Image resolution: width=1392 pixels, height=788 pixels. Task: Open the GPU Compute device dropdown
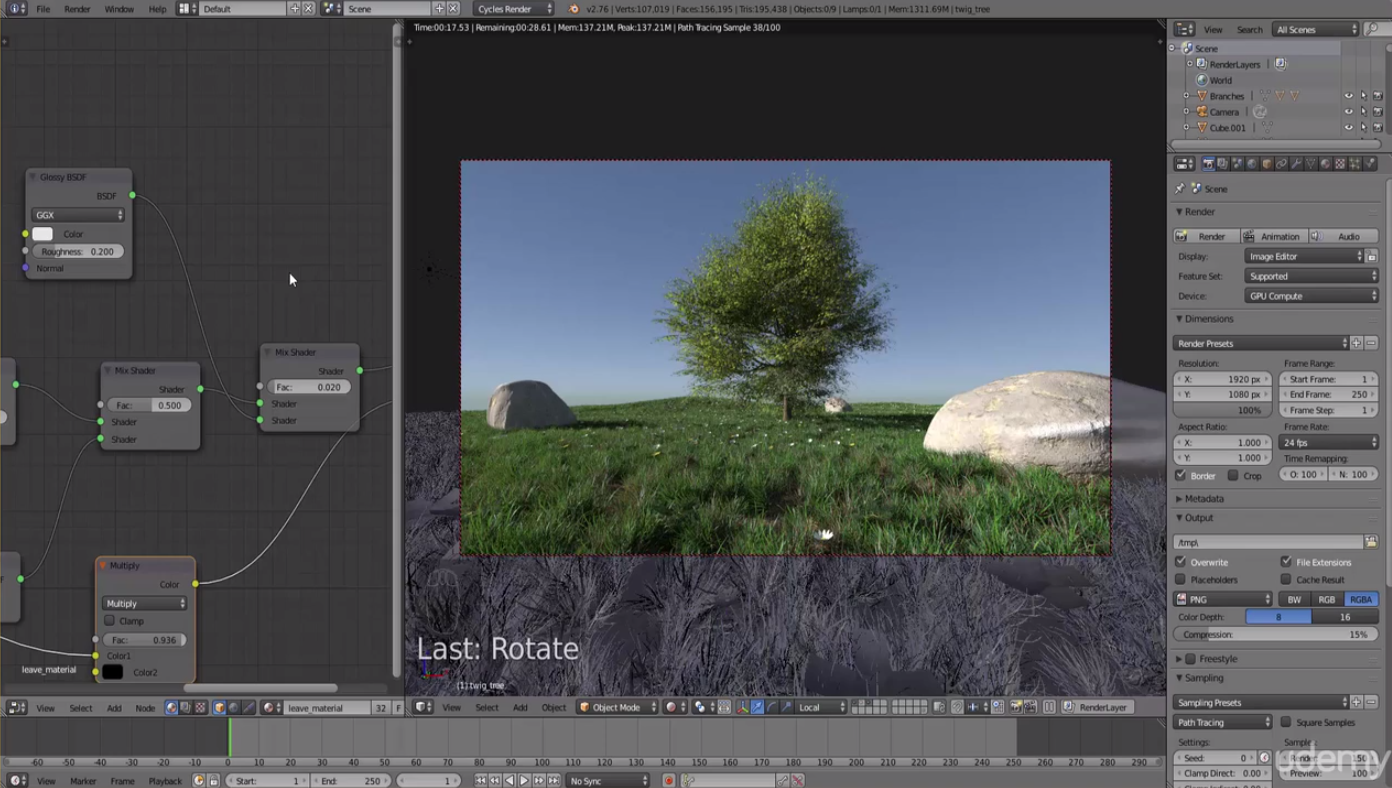pyautogui.click(x=1311, y=295)
